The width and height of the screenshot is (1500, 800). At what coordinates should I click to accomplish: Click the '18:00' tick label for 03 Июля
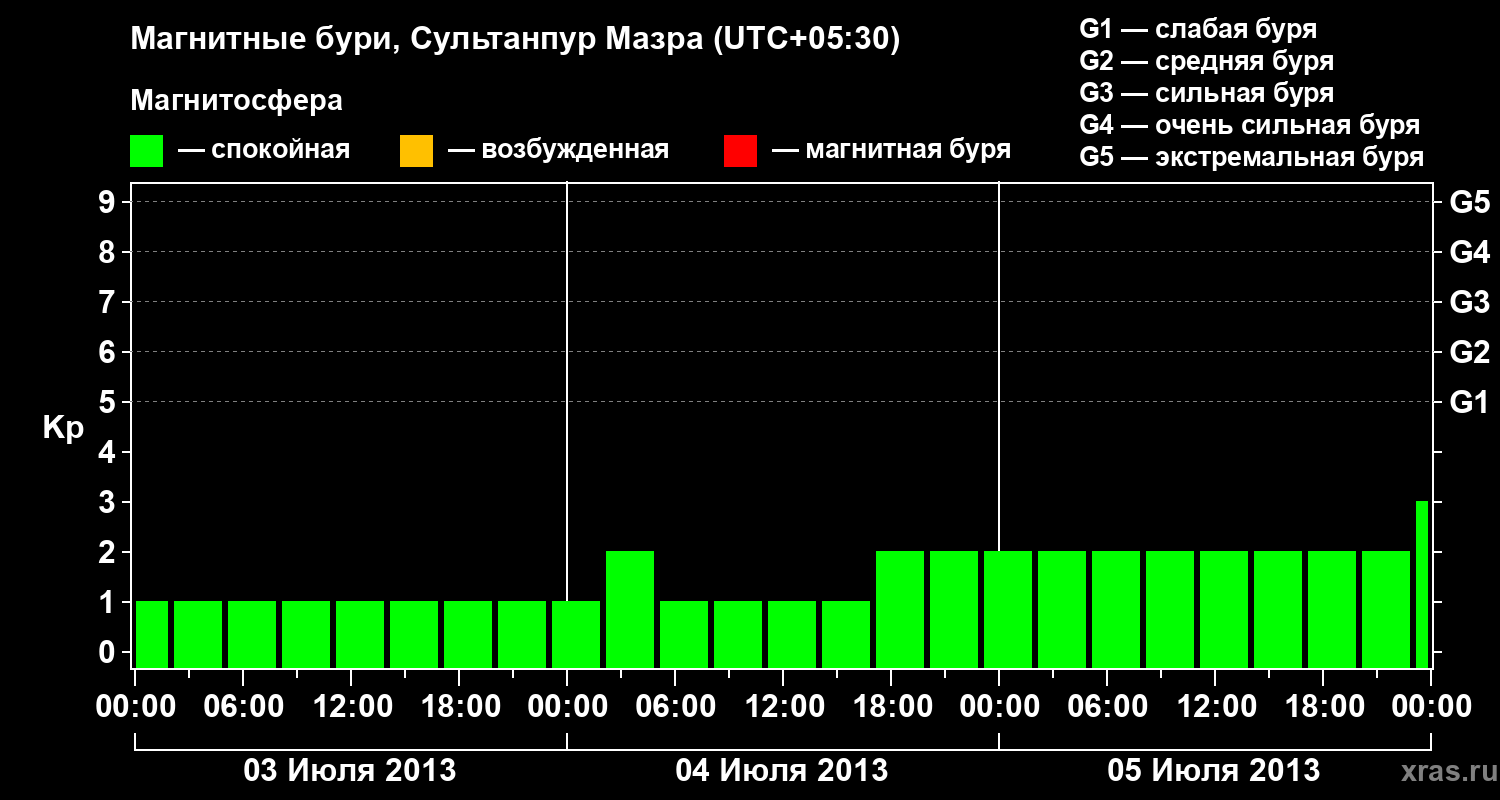tap(459, 707)
